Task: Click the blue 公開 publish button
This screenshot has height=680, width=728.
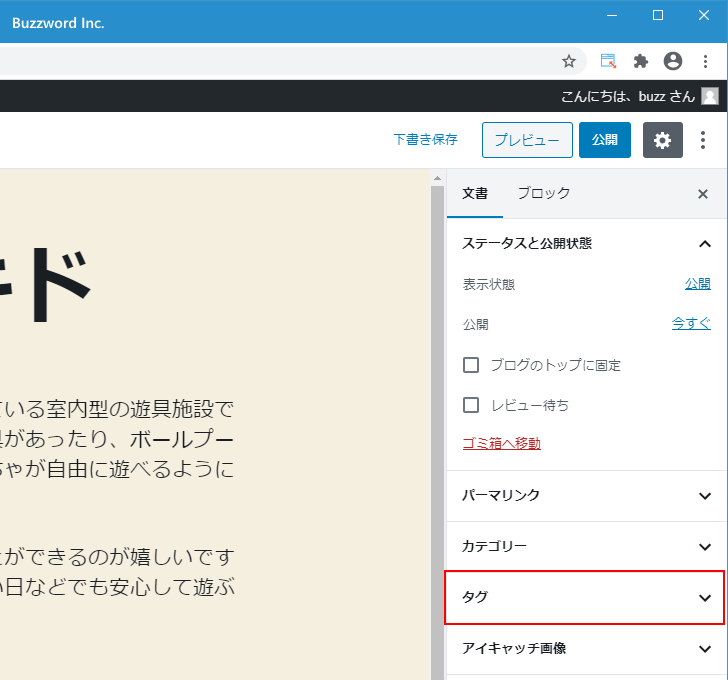Action: pyautogui.click(x=604, y=140)
